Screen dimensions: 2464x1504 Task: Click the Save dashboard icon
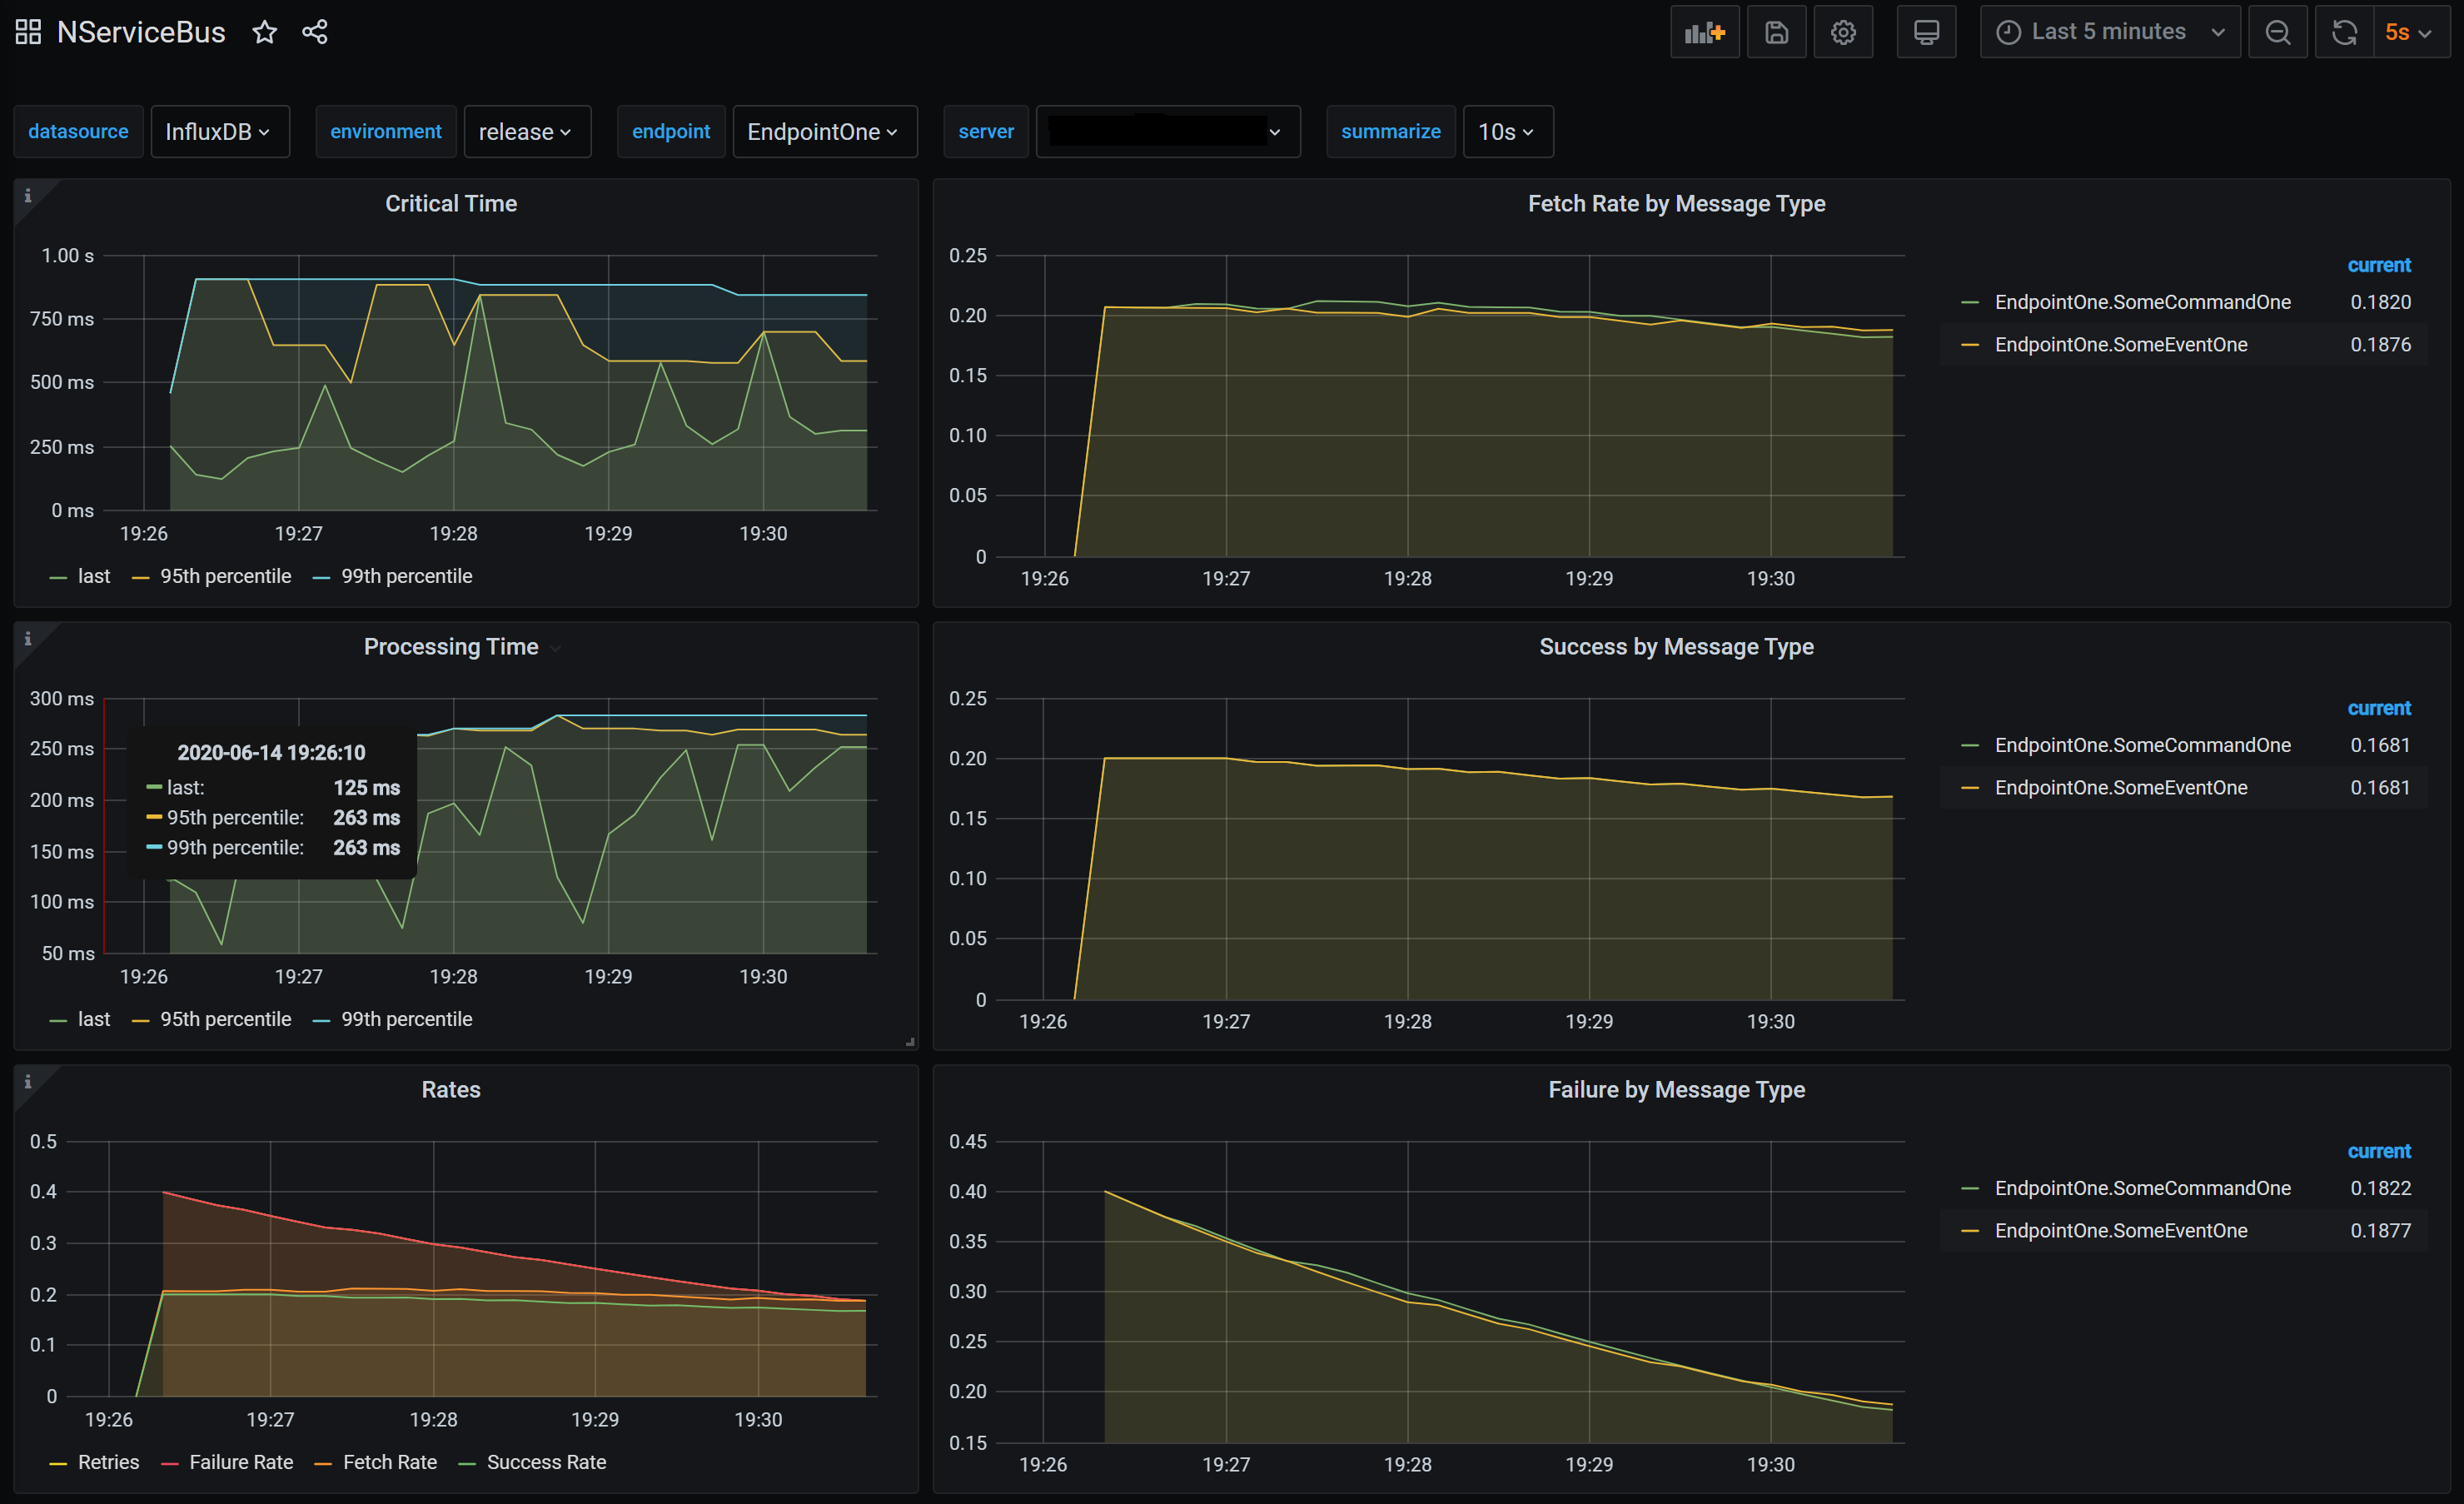(x=1776, y=32)
